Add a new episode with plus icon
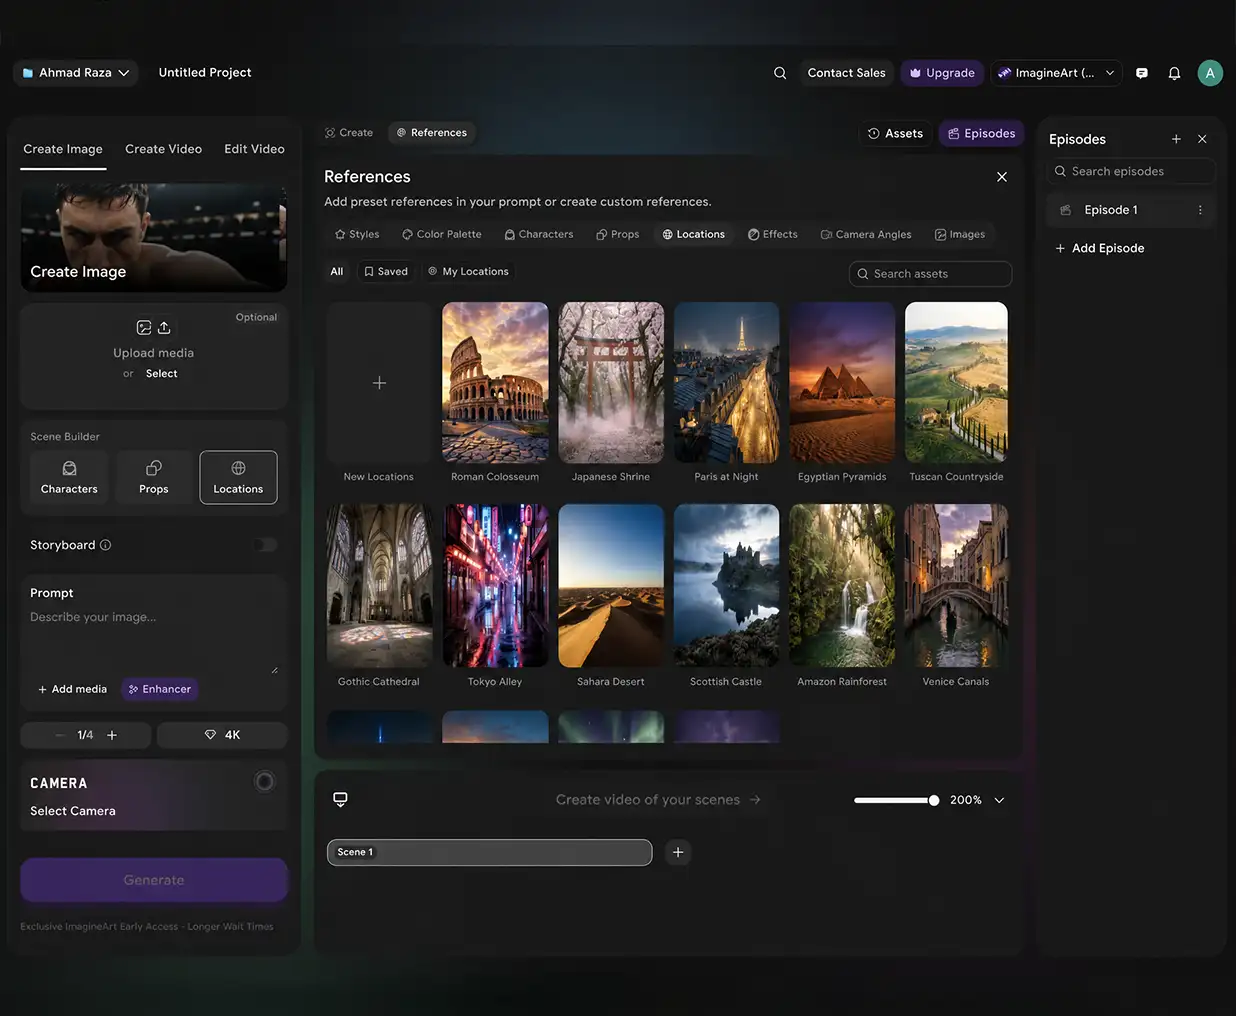 tap(1176, 139)
